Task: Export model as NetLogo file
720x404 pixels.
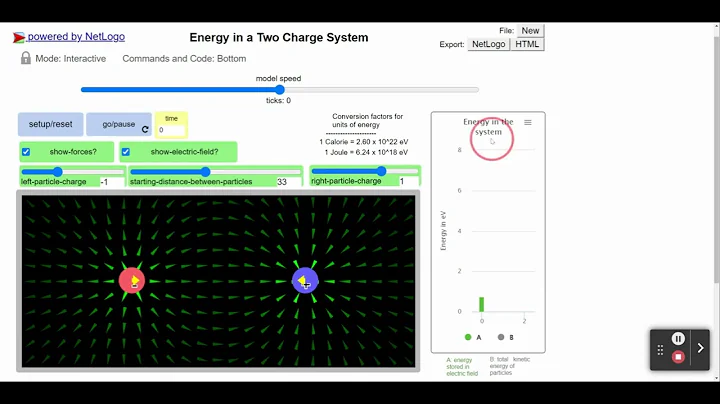Action: (x=489, y=44)
